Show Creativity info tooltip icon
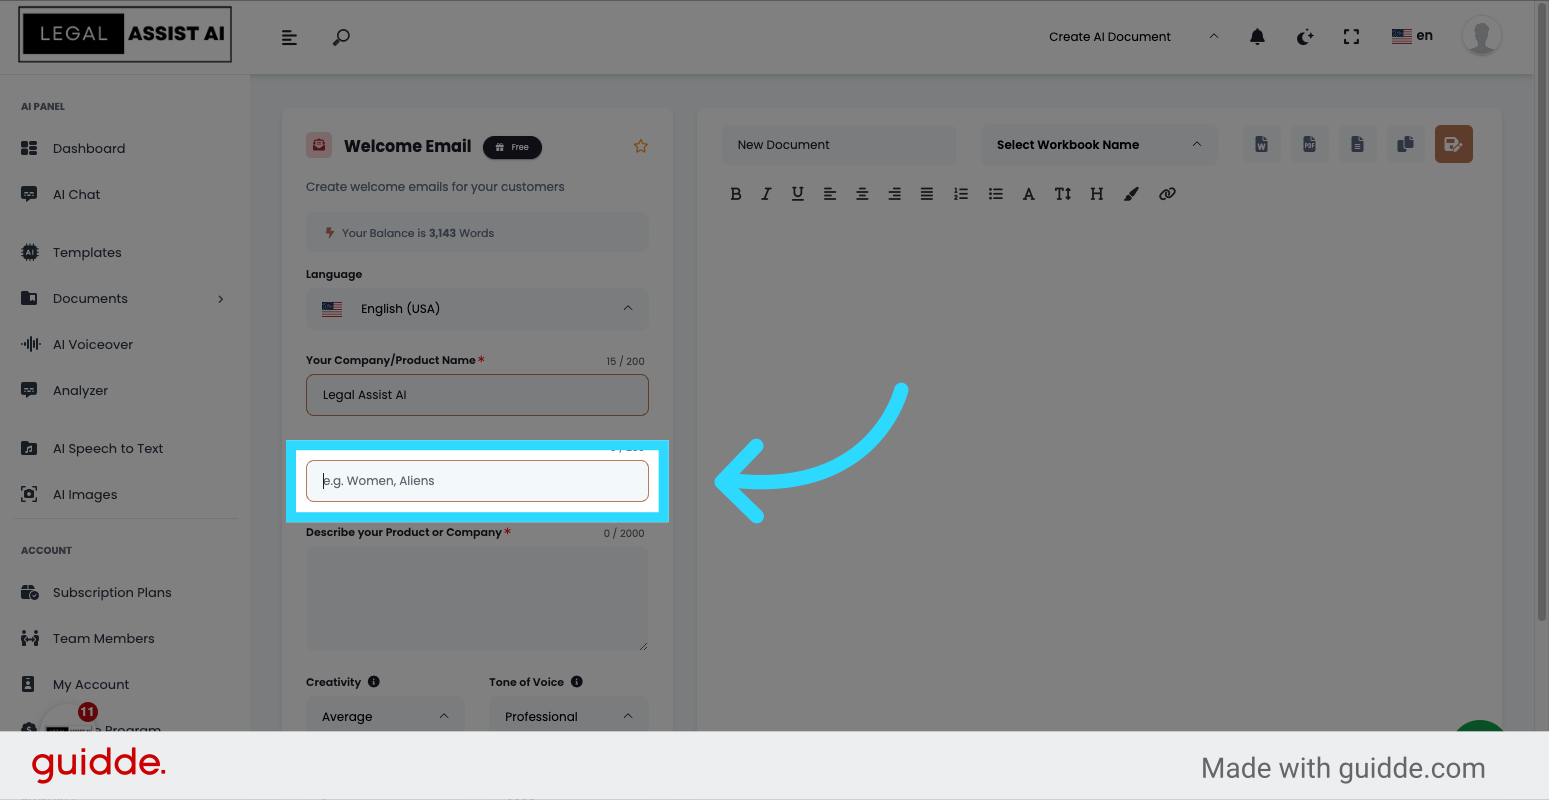 coord(374,682)
